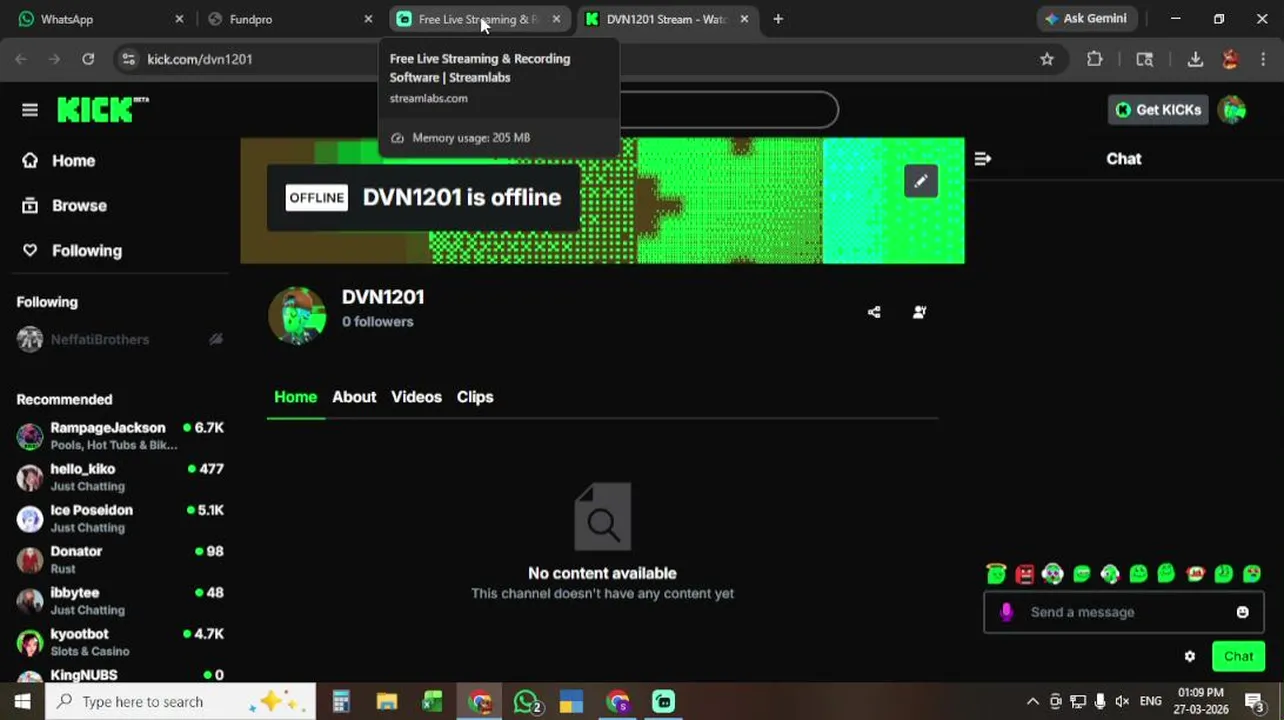Click the Windows taskbar search box

point(180,702)
